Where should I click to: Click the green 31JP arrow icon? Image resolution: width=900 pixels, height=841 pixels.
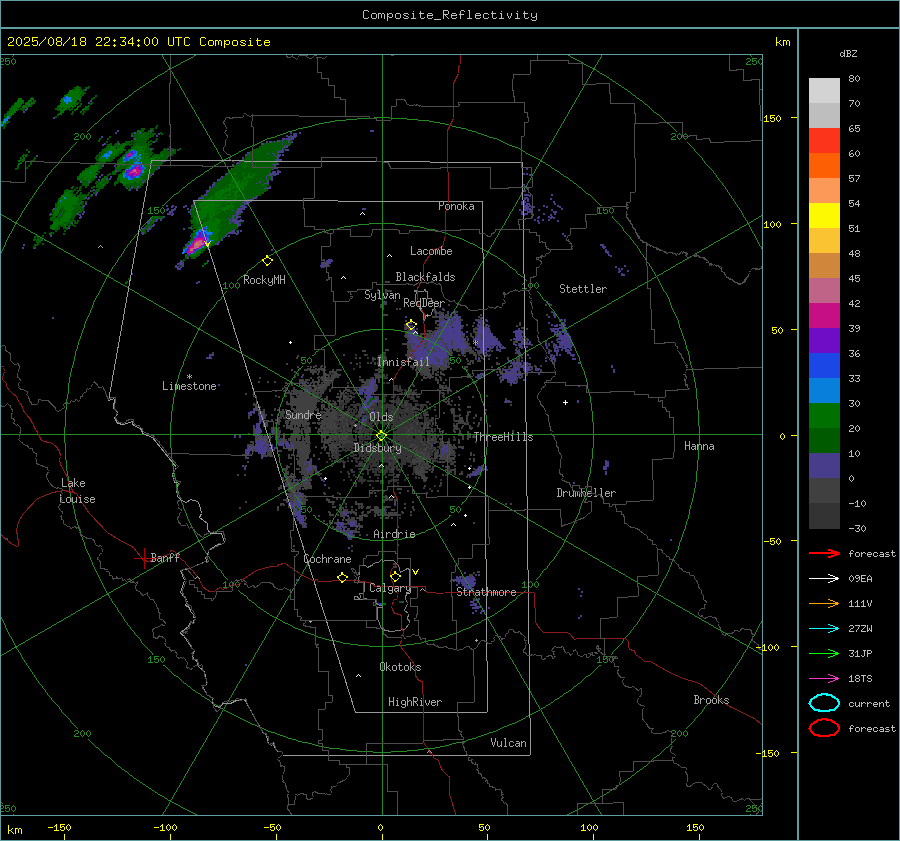(x=824, y=653)
